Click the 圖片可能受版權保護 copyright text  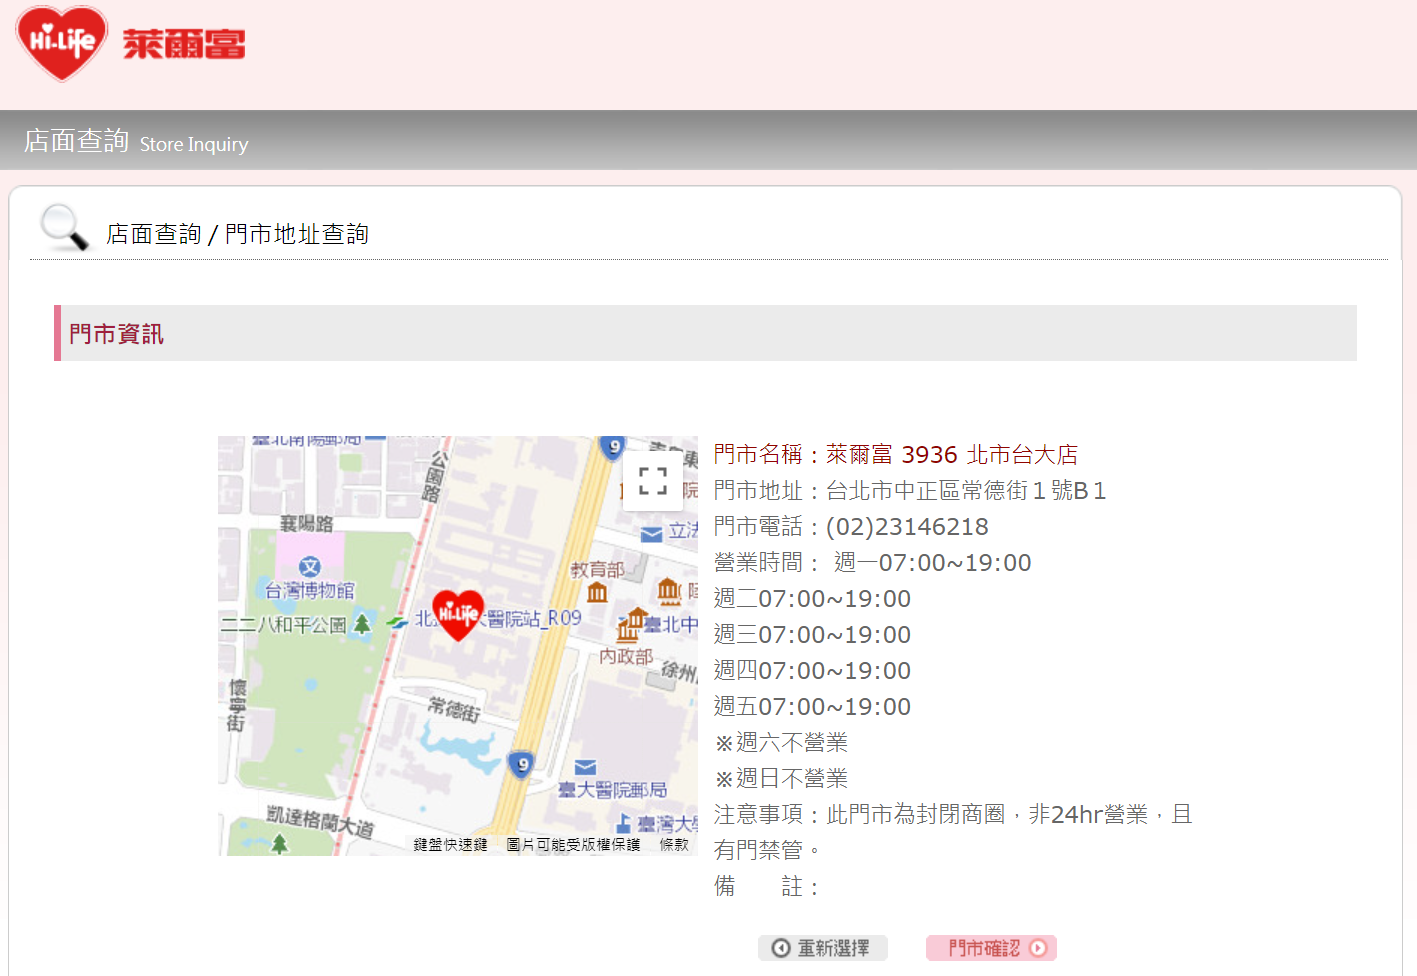click(573, 845)
